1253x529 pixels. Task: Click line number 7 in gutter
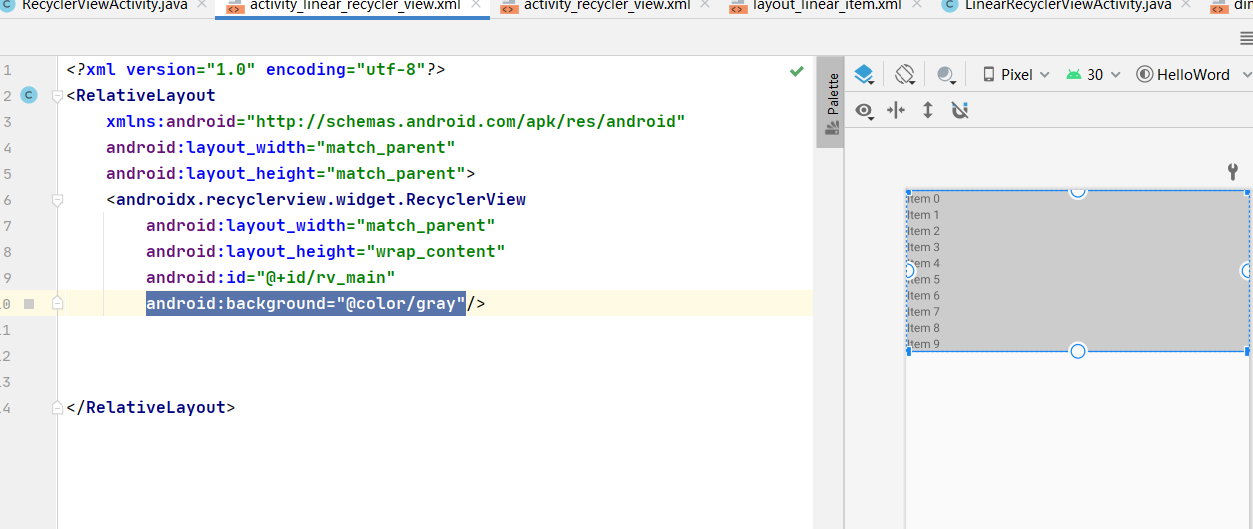pos(7,226)
